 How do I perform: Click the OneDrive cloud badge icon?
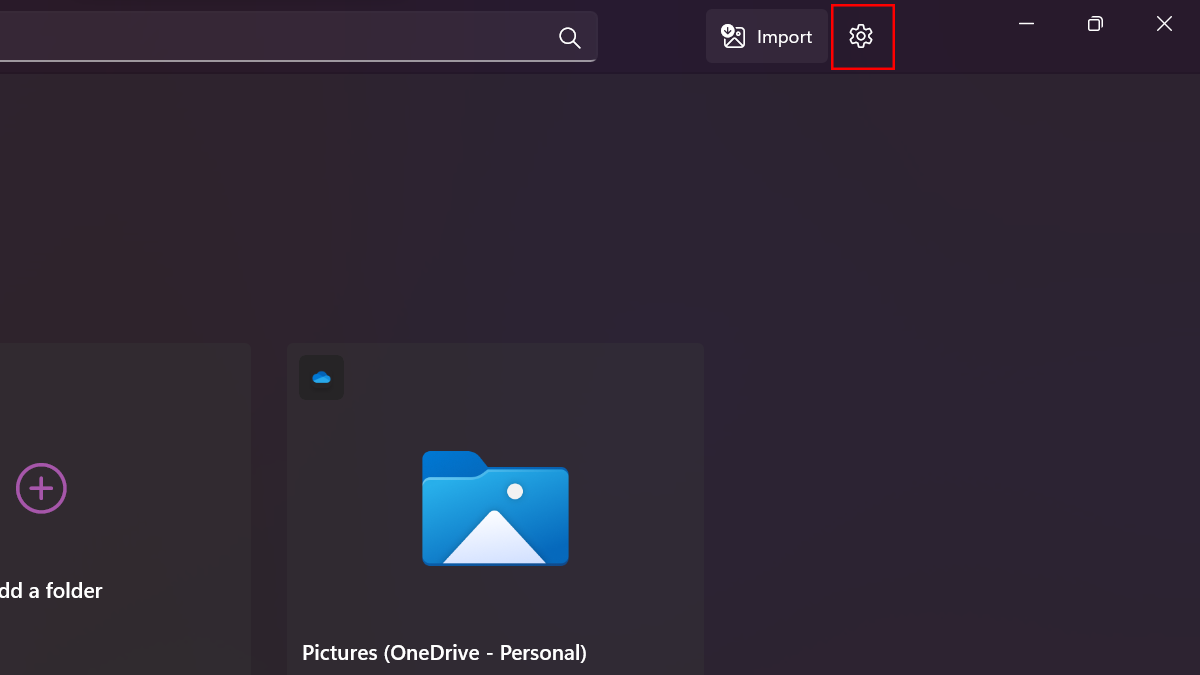coord(321,377)
